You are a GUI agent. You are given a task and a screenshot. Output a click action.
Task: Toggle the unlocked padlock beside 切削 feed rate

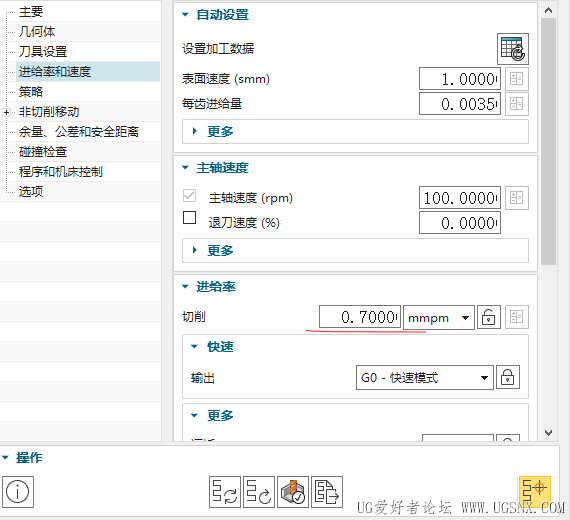(x=489, y=317)
